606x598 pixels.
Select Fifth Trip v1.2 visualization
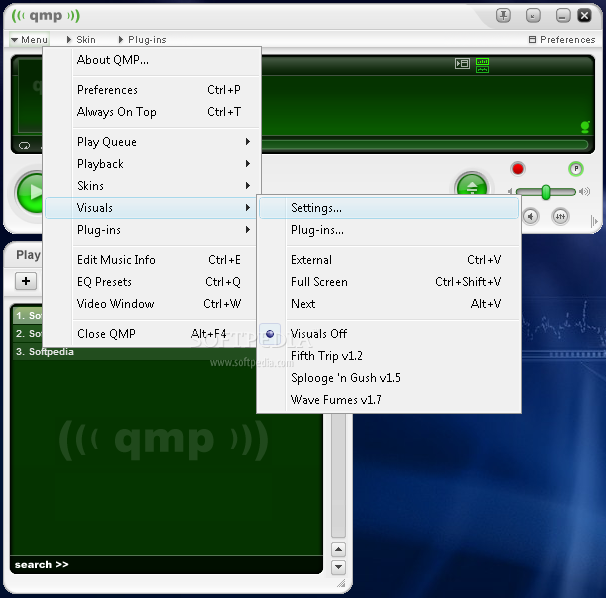click(389, 356)
